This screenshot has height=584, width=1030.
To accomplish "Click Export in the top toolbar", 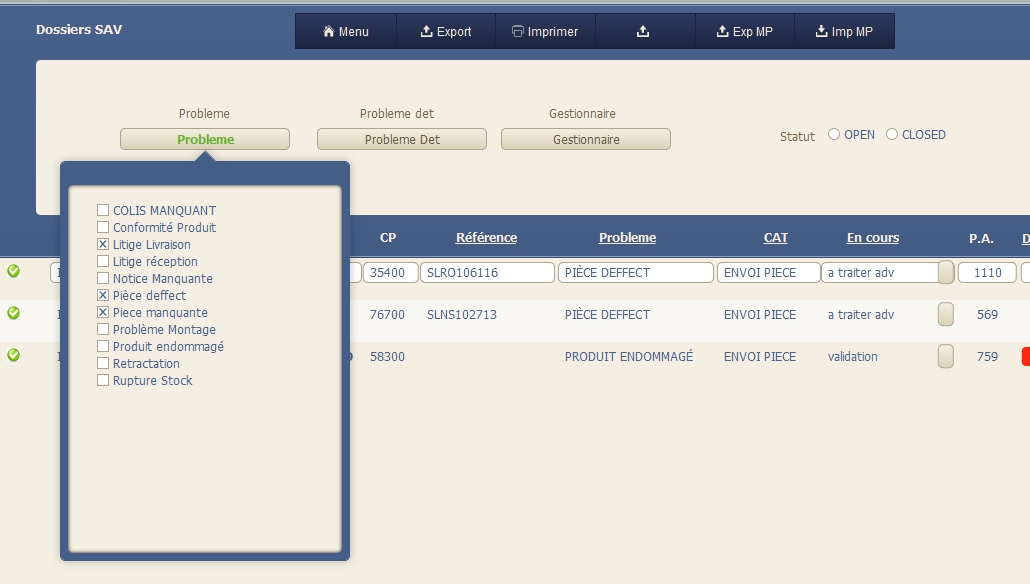I will coord(446,31).
